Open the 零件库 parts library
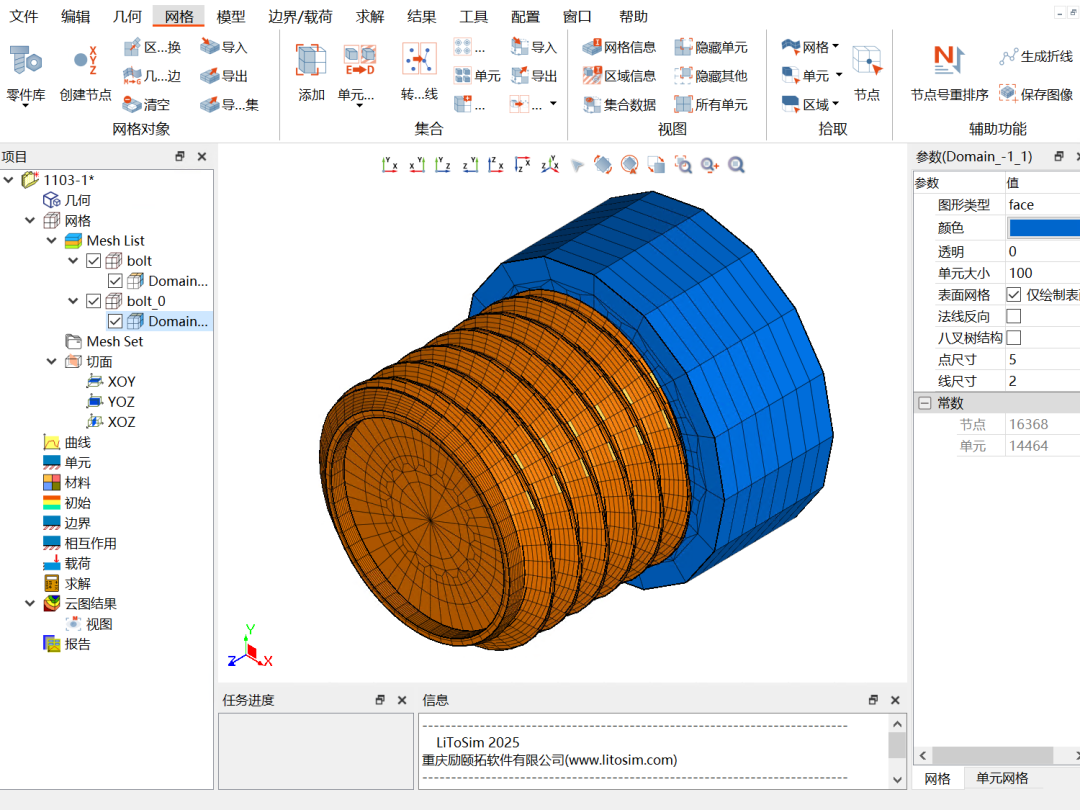Screen dimensions: 1080x810 (x=25, y=73)
